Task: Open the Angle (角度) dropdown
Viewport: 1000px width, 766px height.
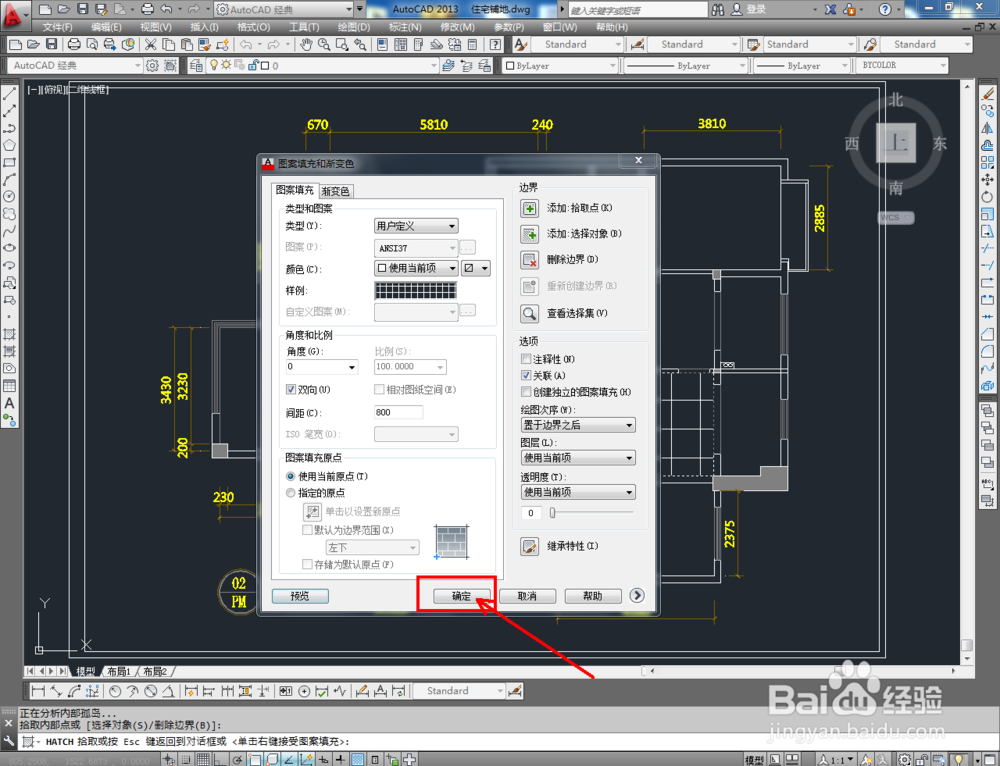Action: (x=321, y=367)
